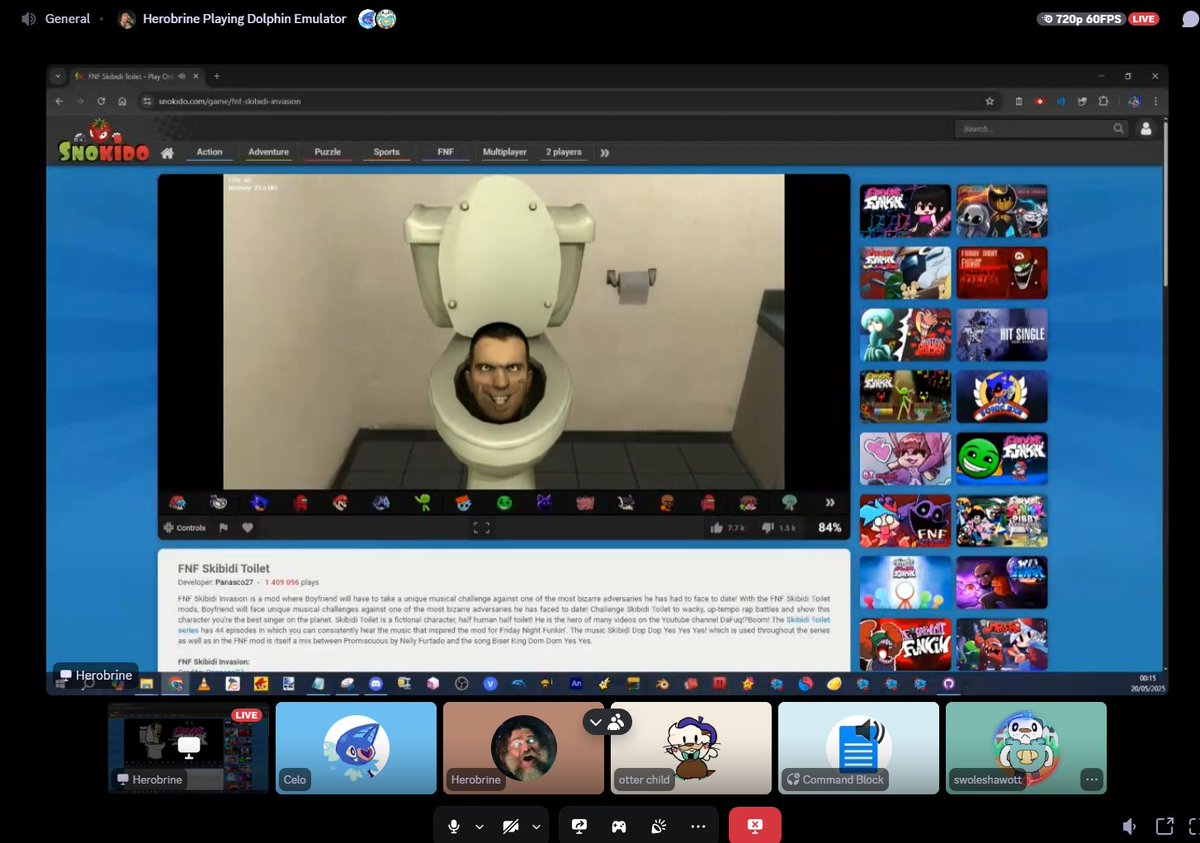The height and width of the screenshot is (843, 1200).
Task: Open the Multiplayer category tab
Action: [505, 152]
